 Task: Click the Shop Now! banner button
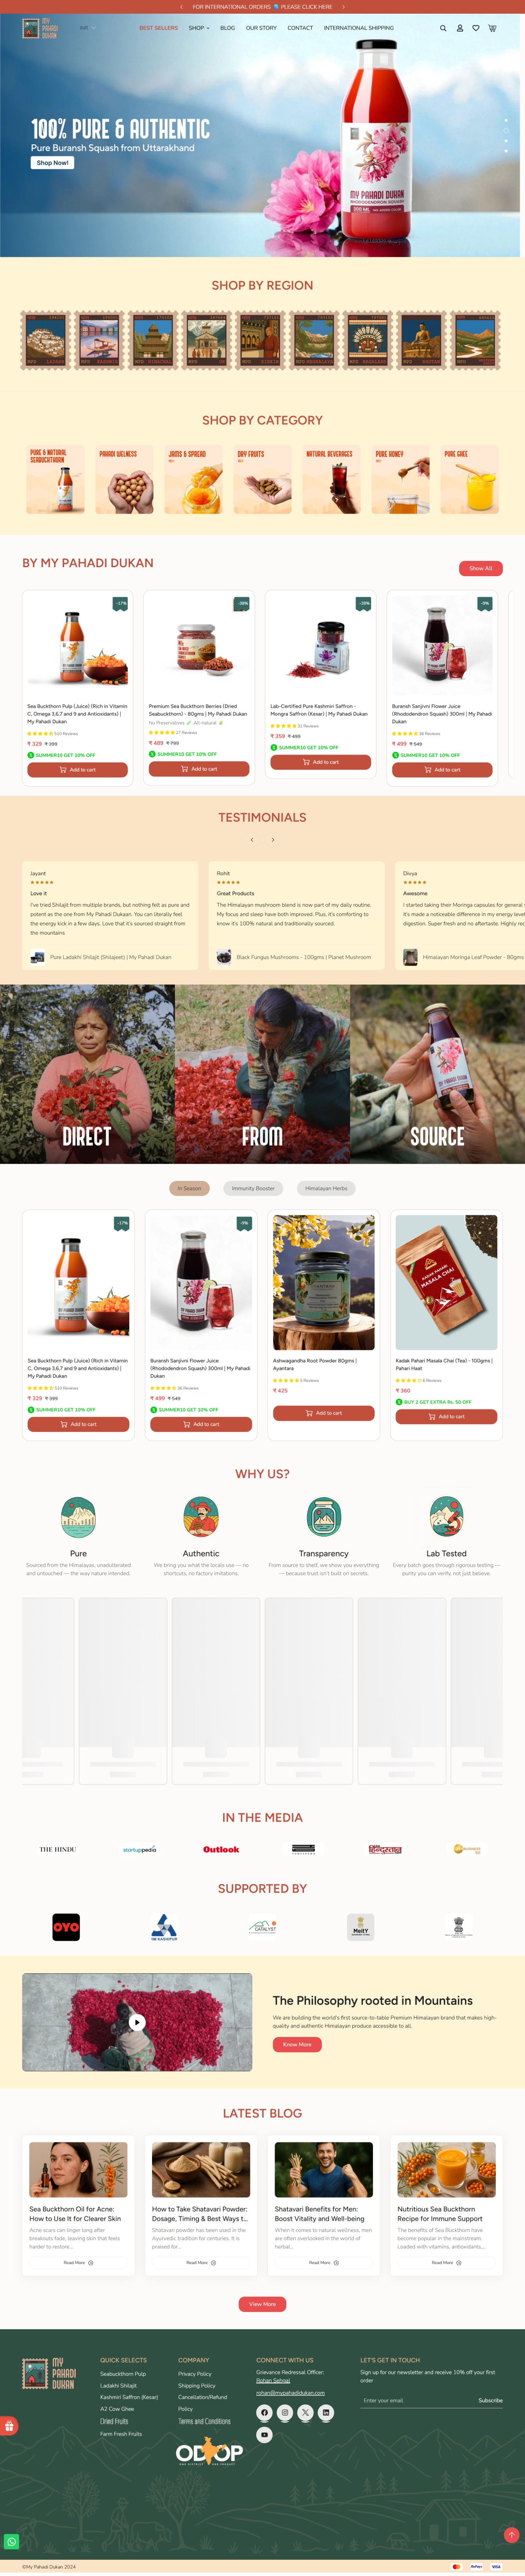click(52, 162)
